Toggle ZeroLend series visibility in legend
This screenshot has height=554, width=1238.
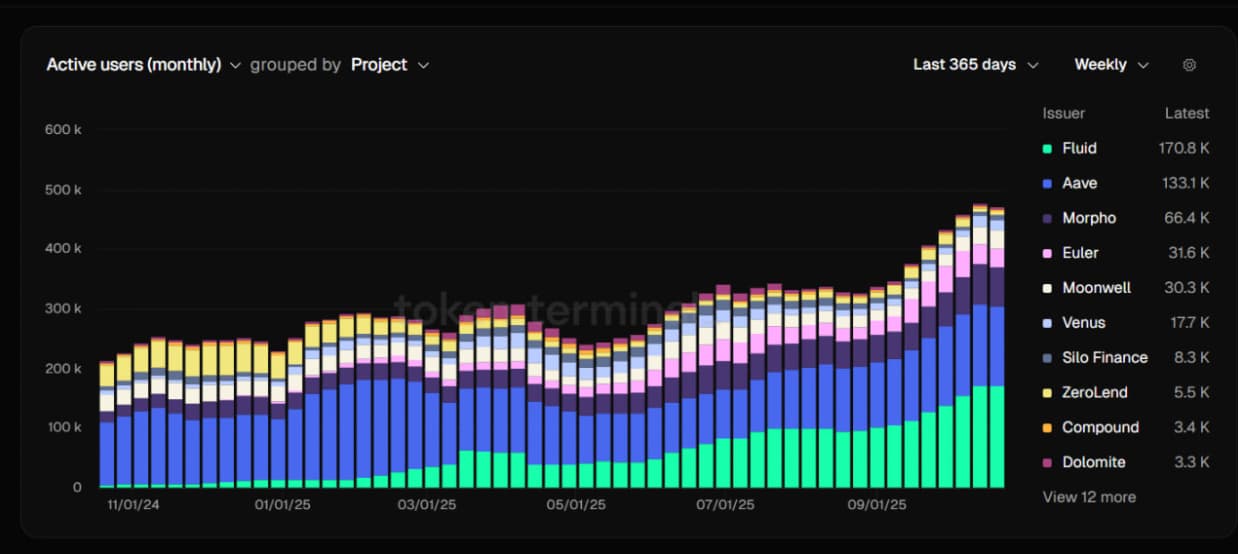pyautogui.click(x=1094, y=393)
